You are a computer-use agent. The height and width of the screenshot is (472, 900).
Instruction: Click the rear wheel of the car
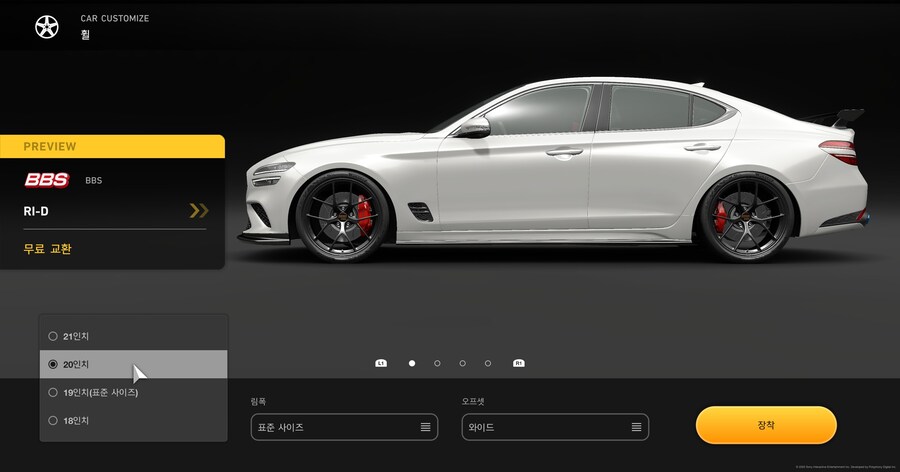[x=747, y=216]
